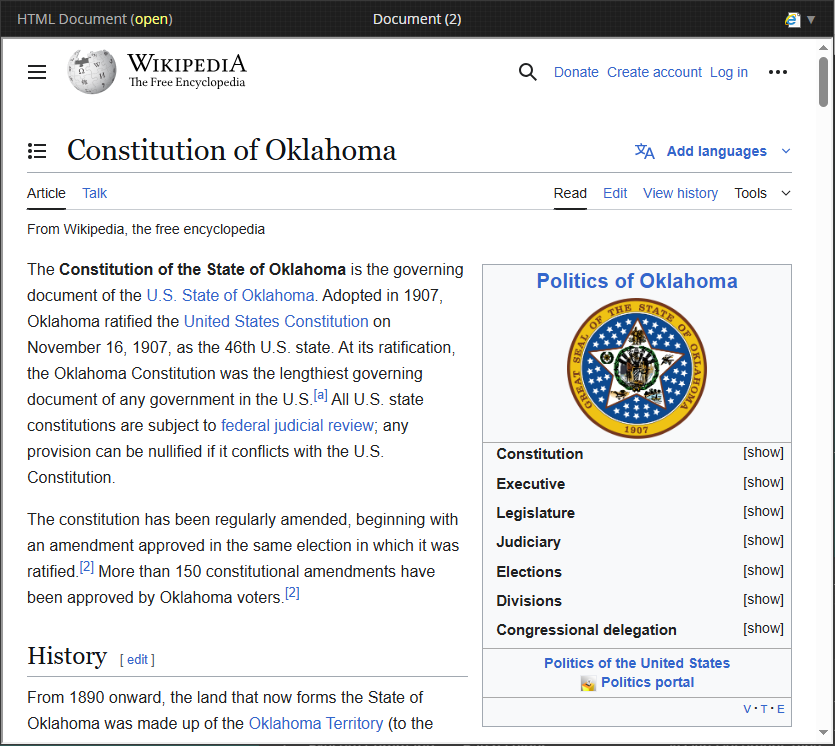Open the Oklahoma Territory link
Image resolution: width=835 pixels, height=746 pixels.
pyautogui.click(x=316, y=724)
